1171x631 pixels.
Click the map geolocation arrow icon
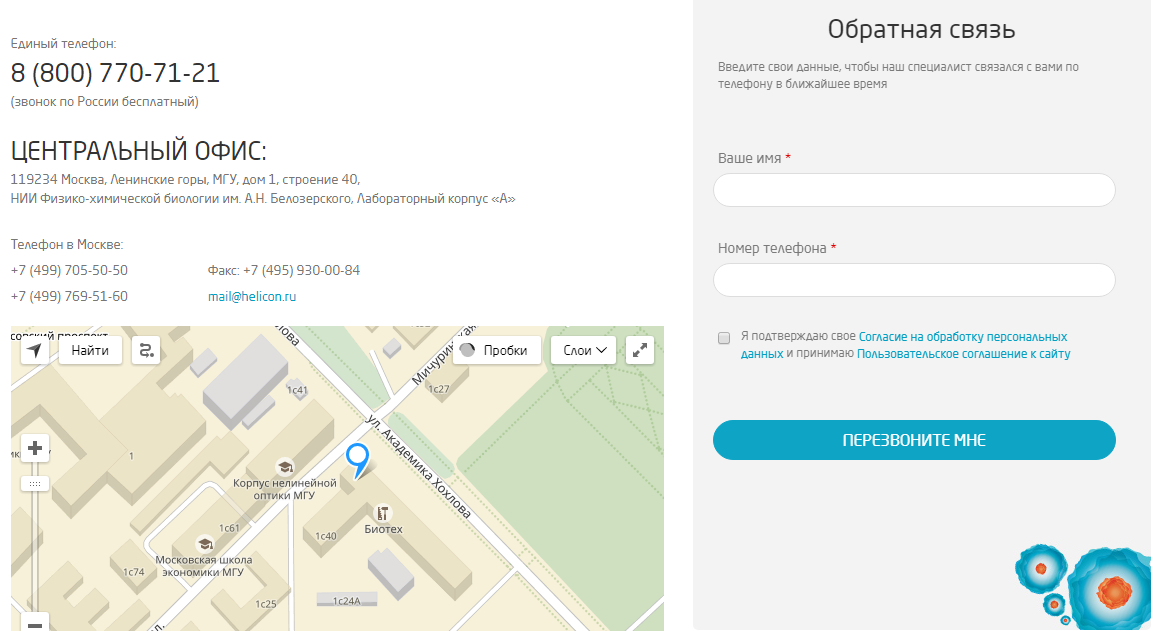(x=35, y=350)
